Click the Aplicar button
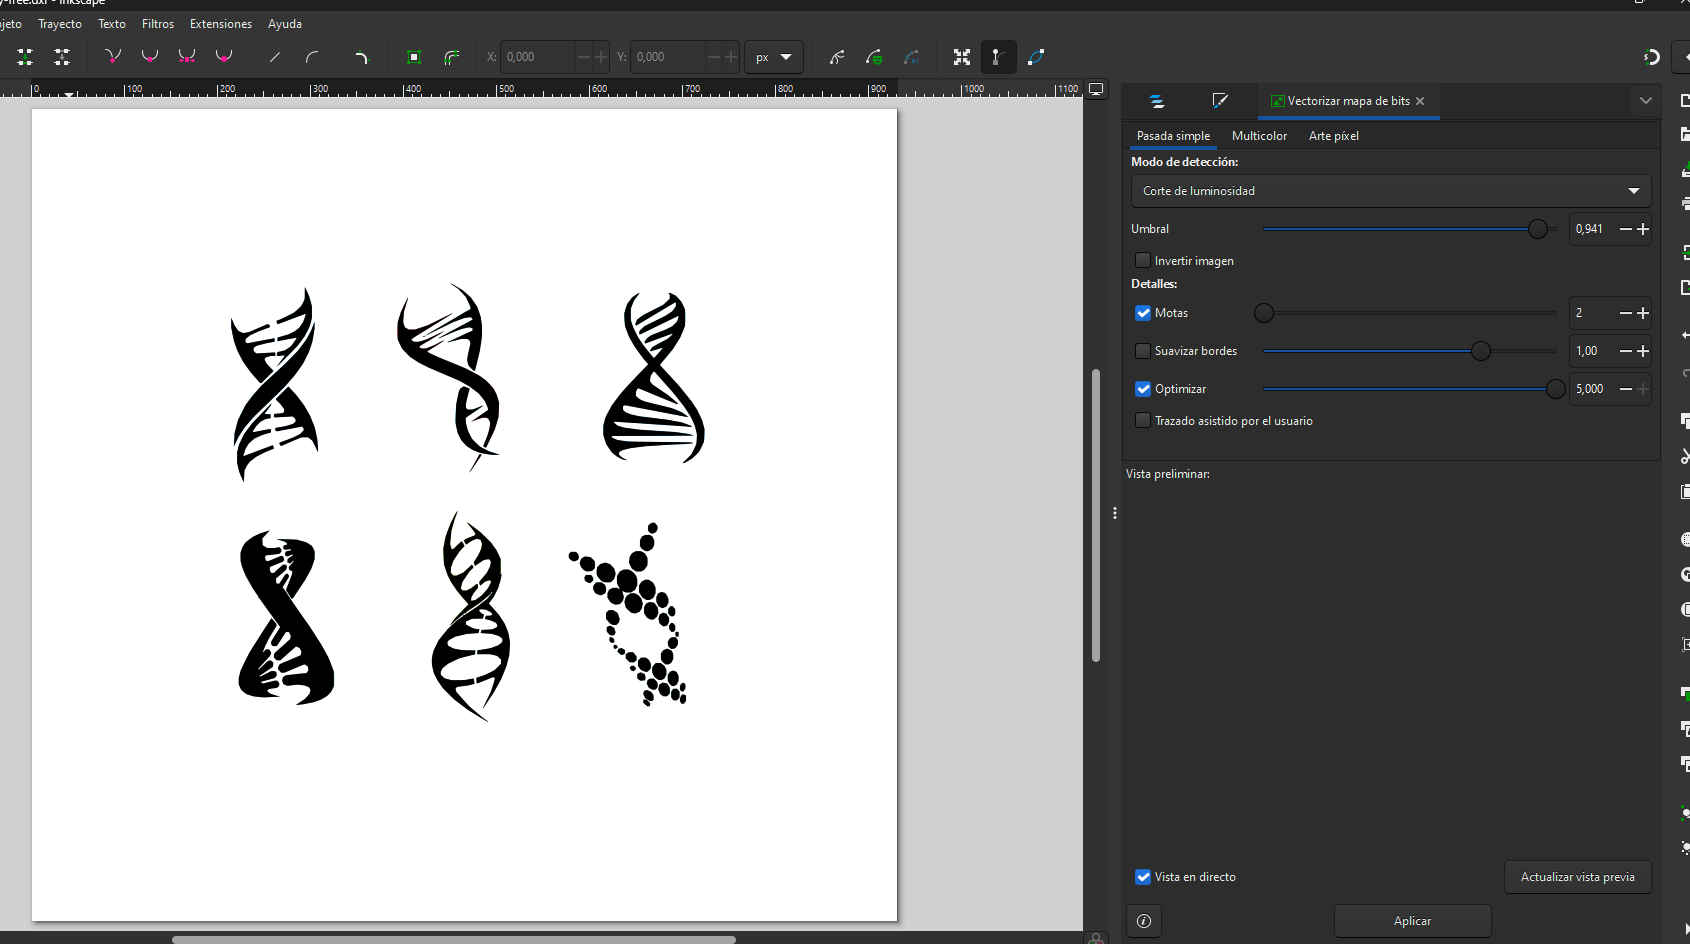The image size is (1690, 944). coord(1412,921)
